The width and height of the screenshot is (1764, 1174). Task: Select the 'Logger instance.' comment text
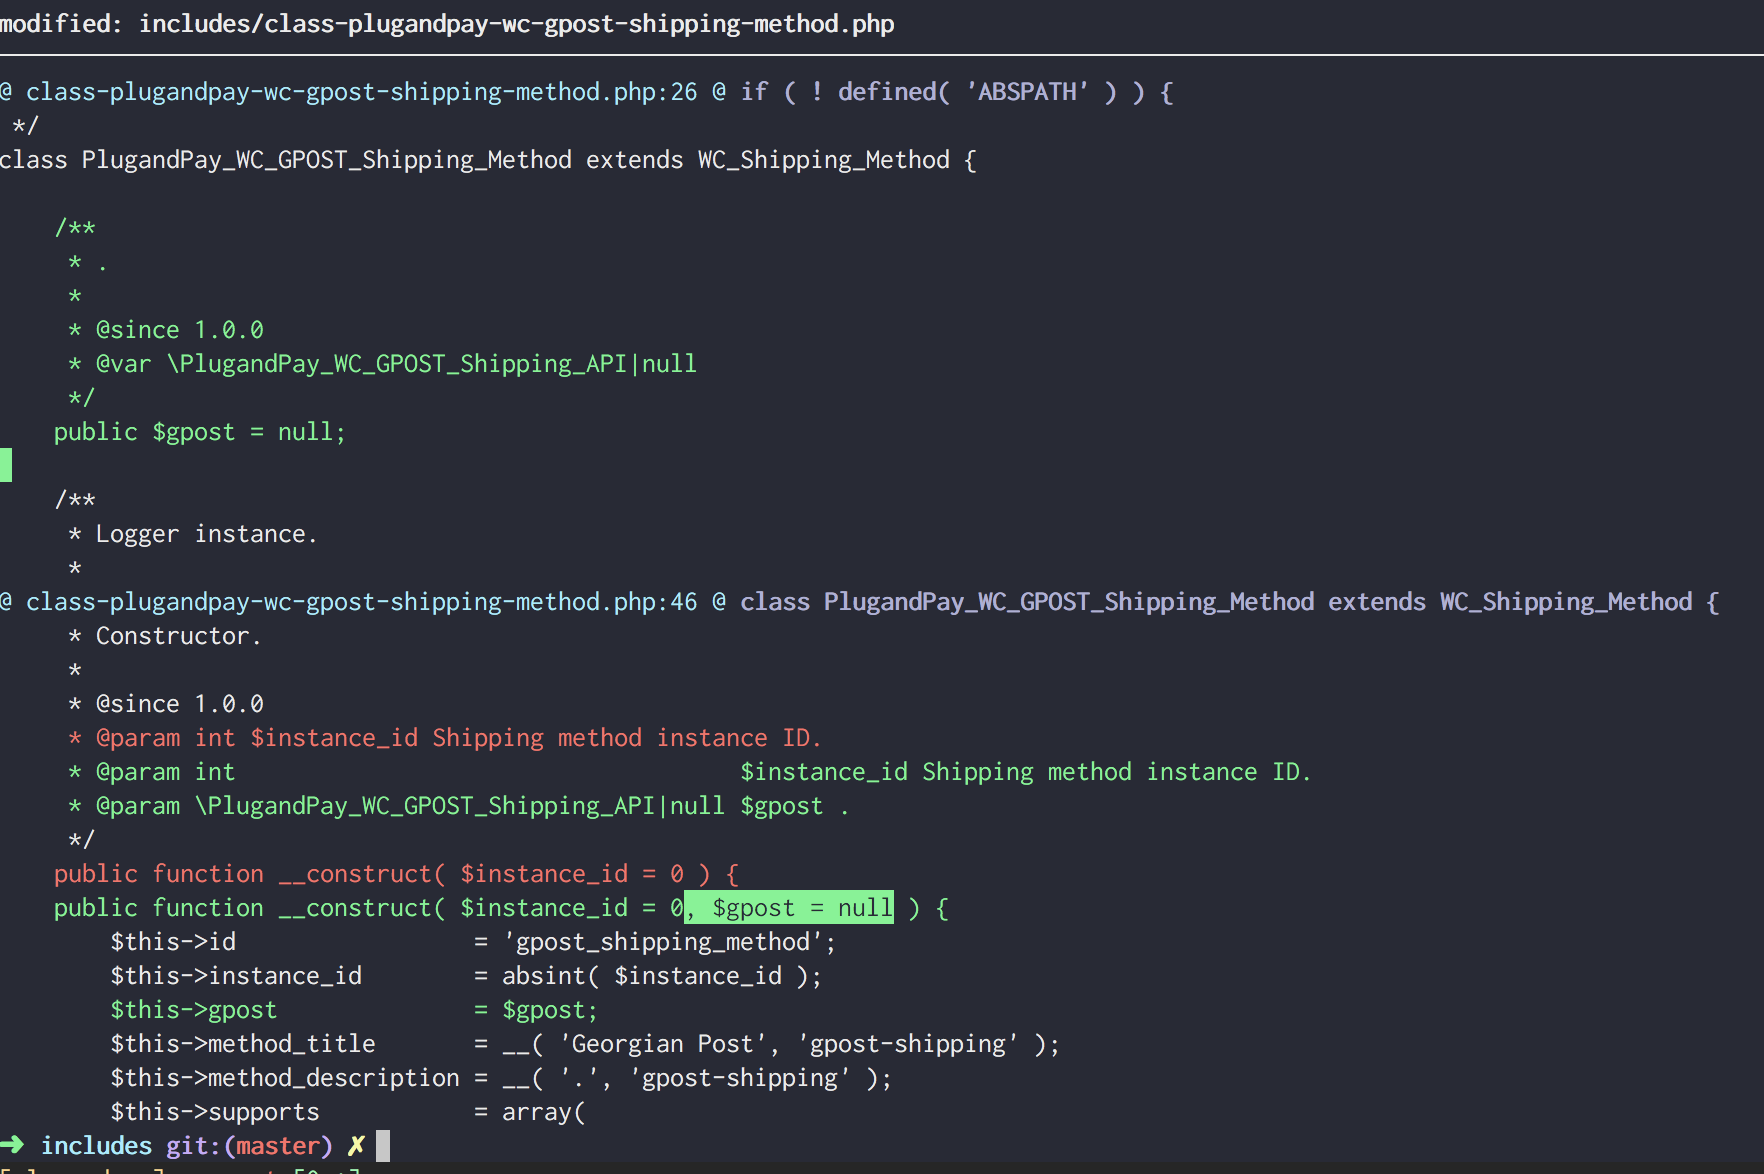[x=206, y=533]
